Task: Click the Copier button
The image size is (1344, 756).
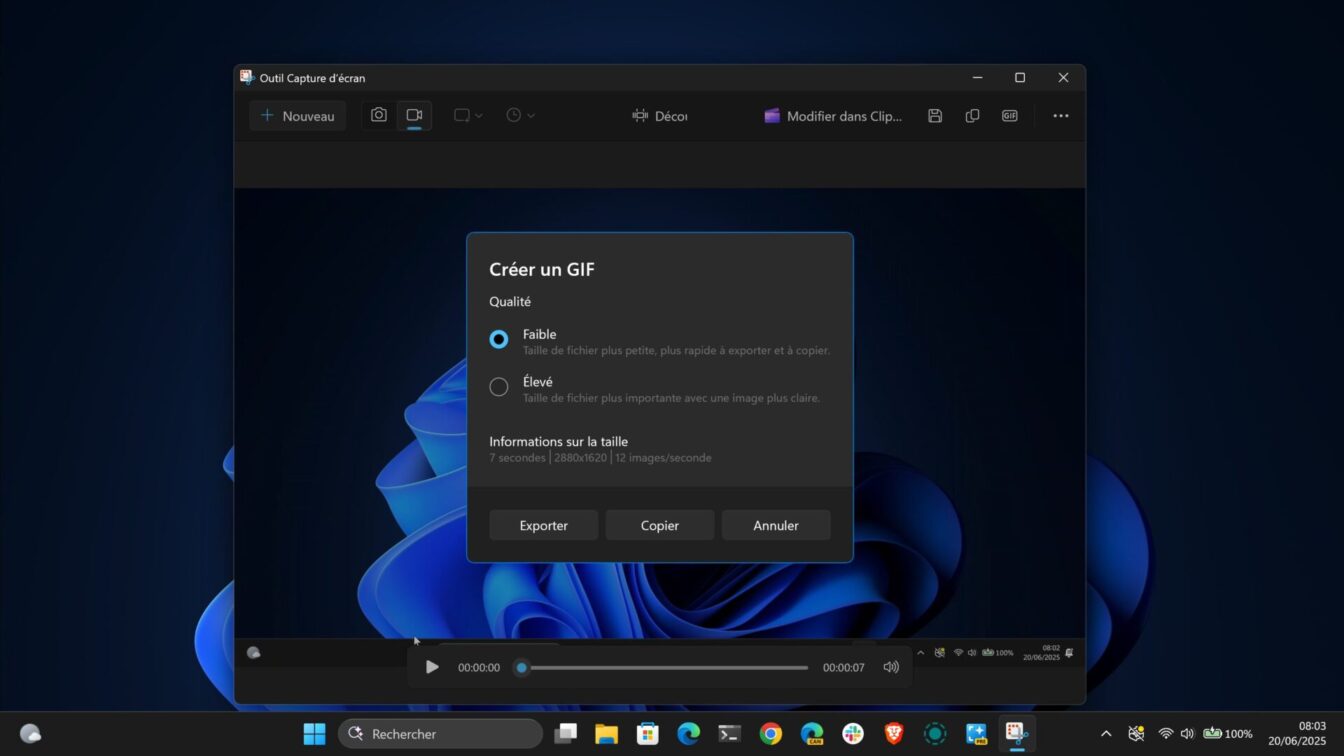Action: click(660, 525)
